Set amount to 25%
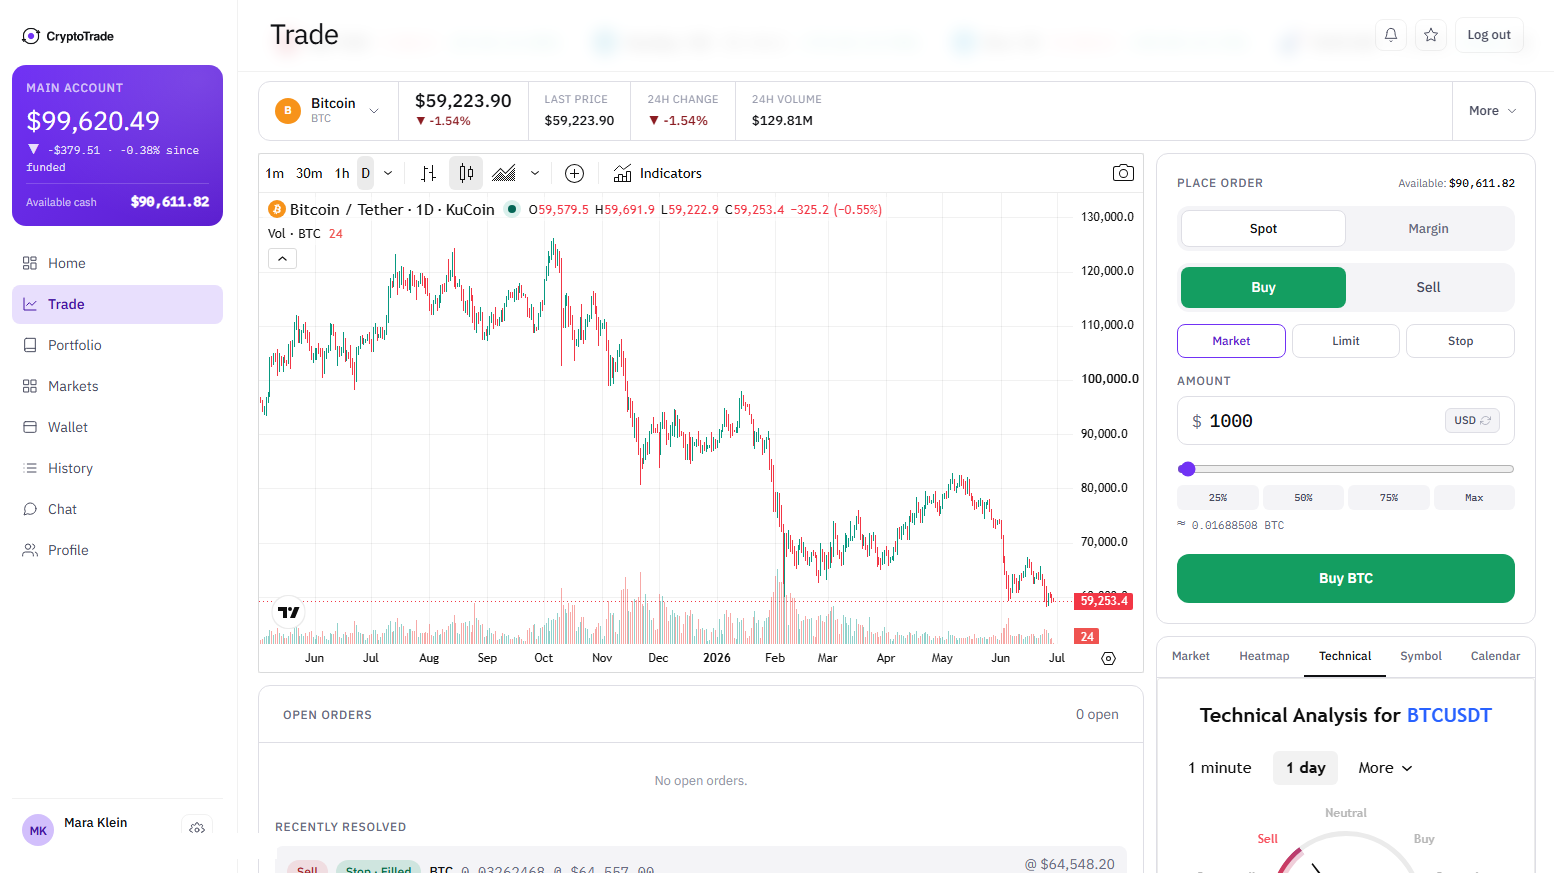 click(1218, 497)
